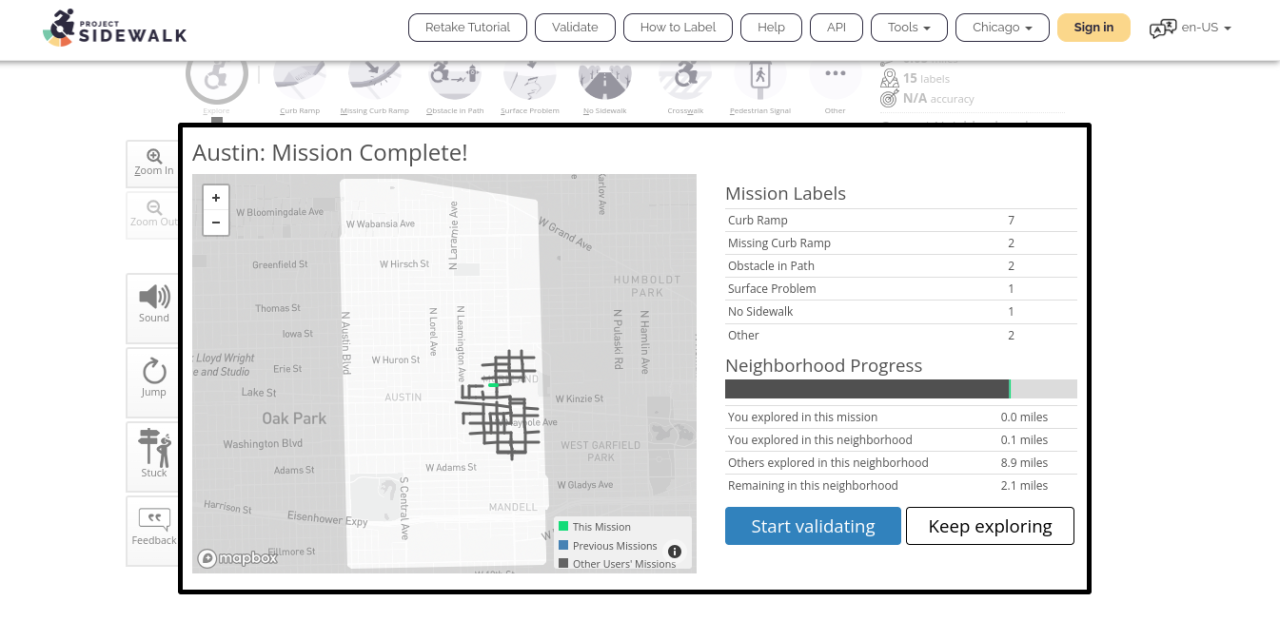This screenshot has width=1280, height=621.
Task: Open the How to Label page
Action: [678, 27]
